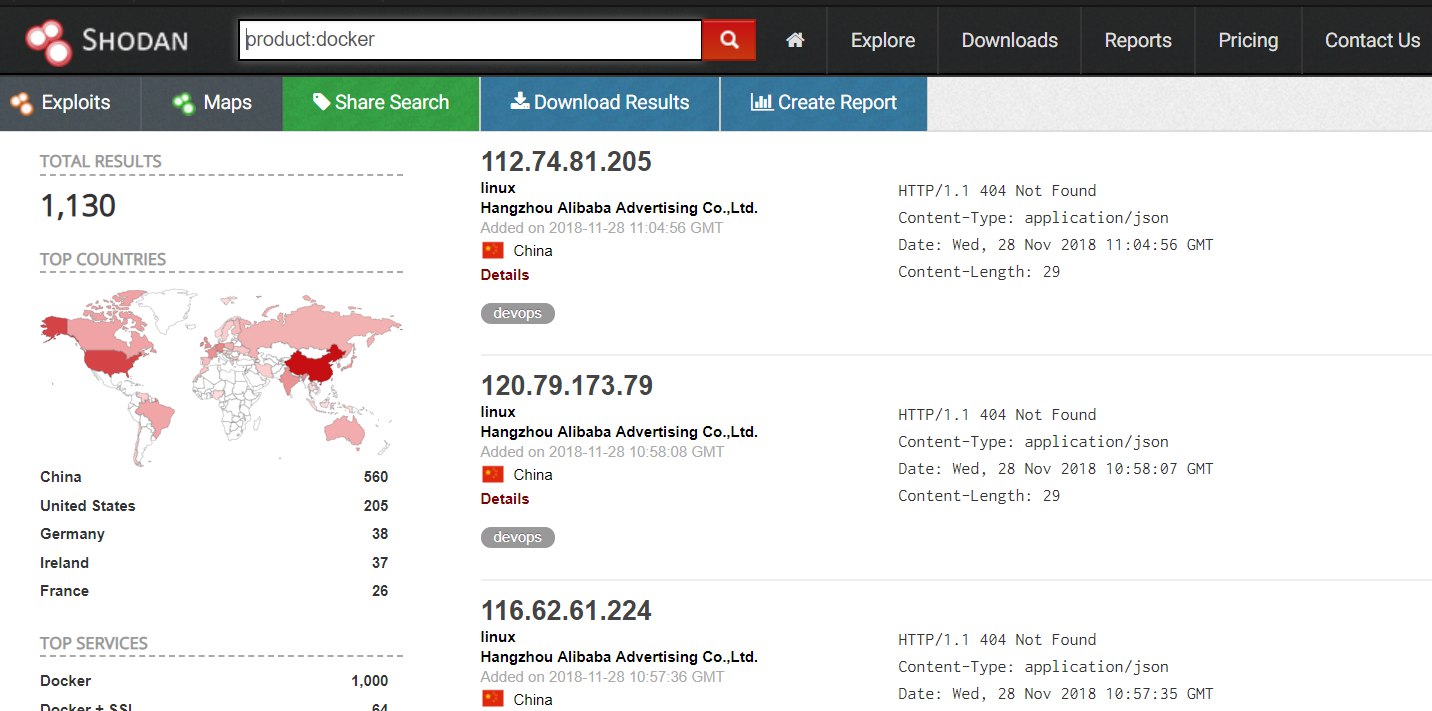
Task: Click the green Maps icon
Action: [183, 102]
